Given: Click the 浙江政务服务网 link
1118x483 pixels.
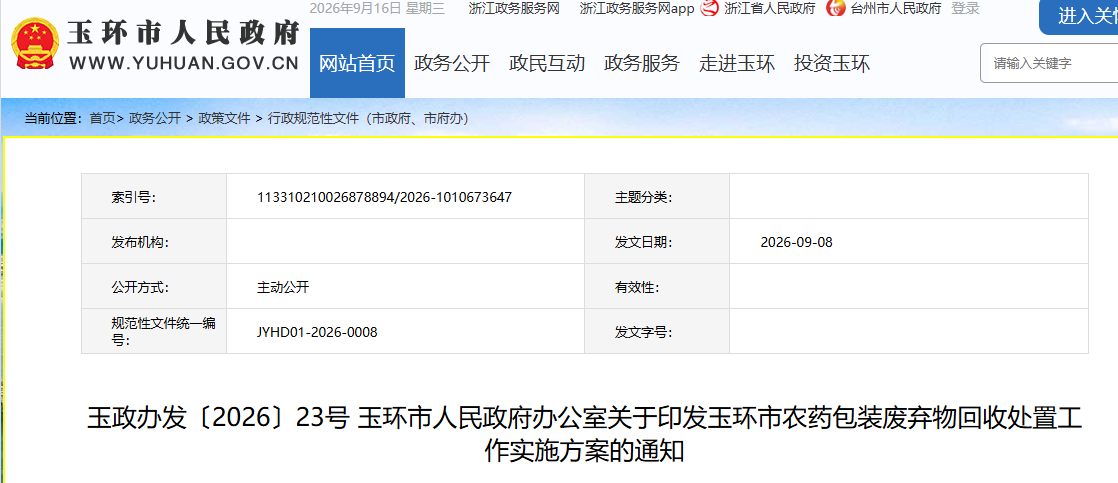Looking at the screenshot, I should 514,9.
